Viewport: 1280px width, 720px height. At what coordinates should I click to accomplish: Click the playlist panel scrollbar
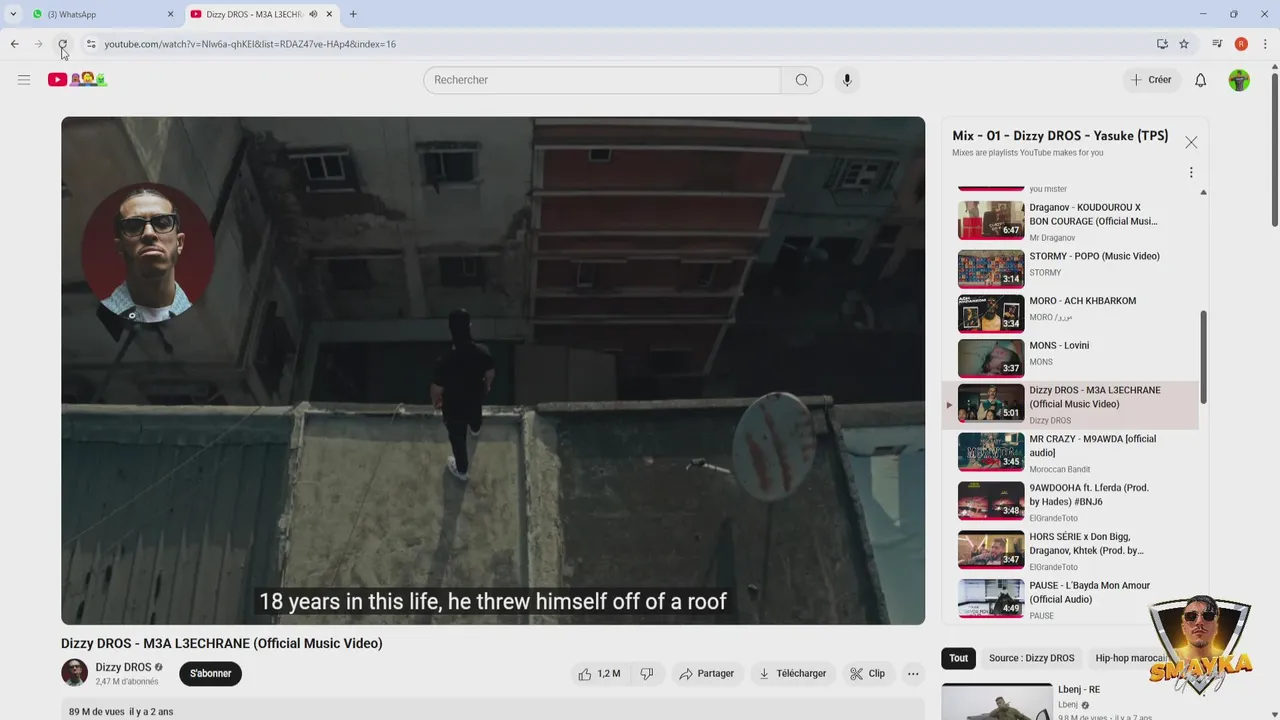coord(1203,357)
